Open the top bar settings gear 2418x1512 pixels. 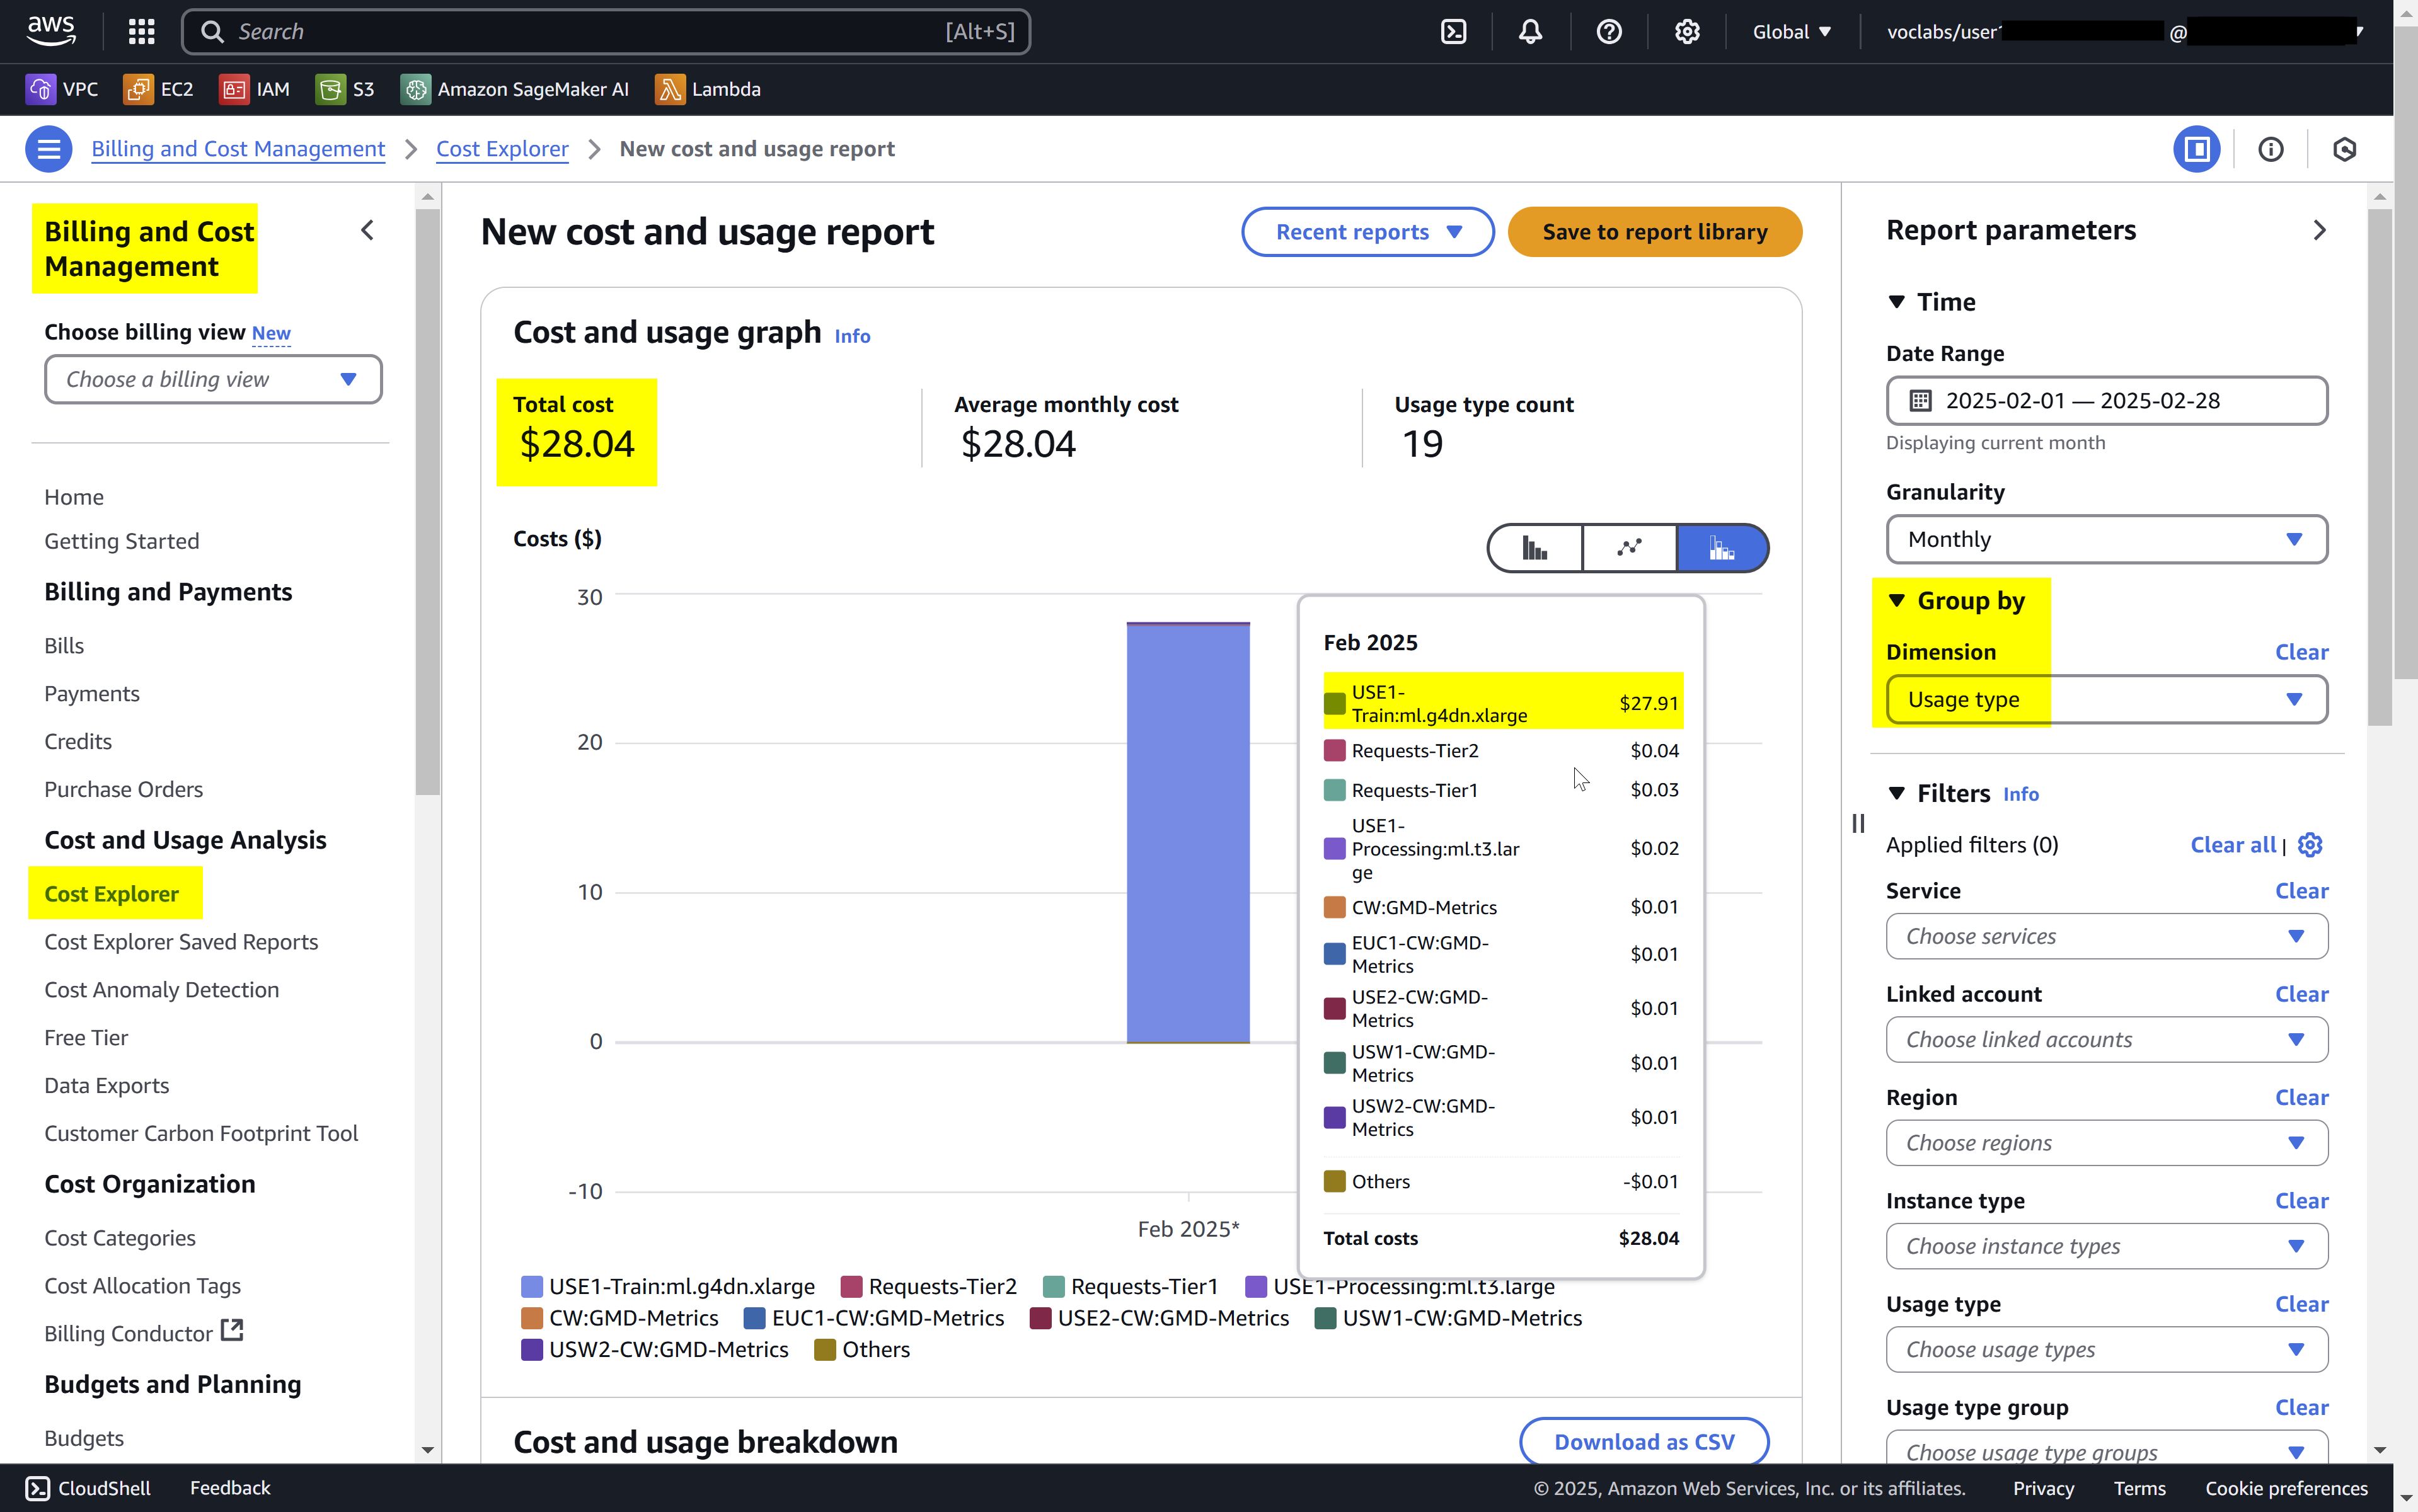(x=1686, y=32)
